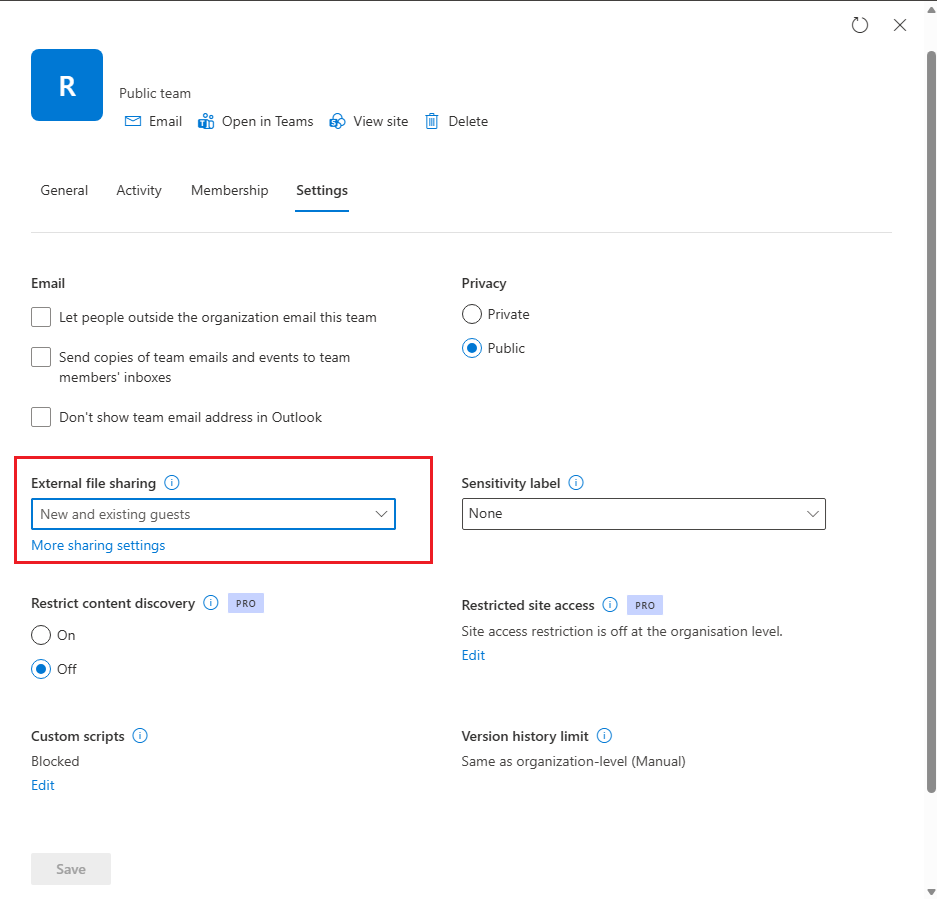Open info tooltip for Sensitivity label
Image resolution: width=937 pixels, height=899 pixels.
(x=576, y=482)
